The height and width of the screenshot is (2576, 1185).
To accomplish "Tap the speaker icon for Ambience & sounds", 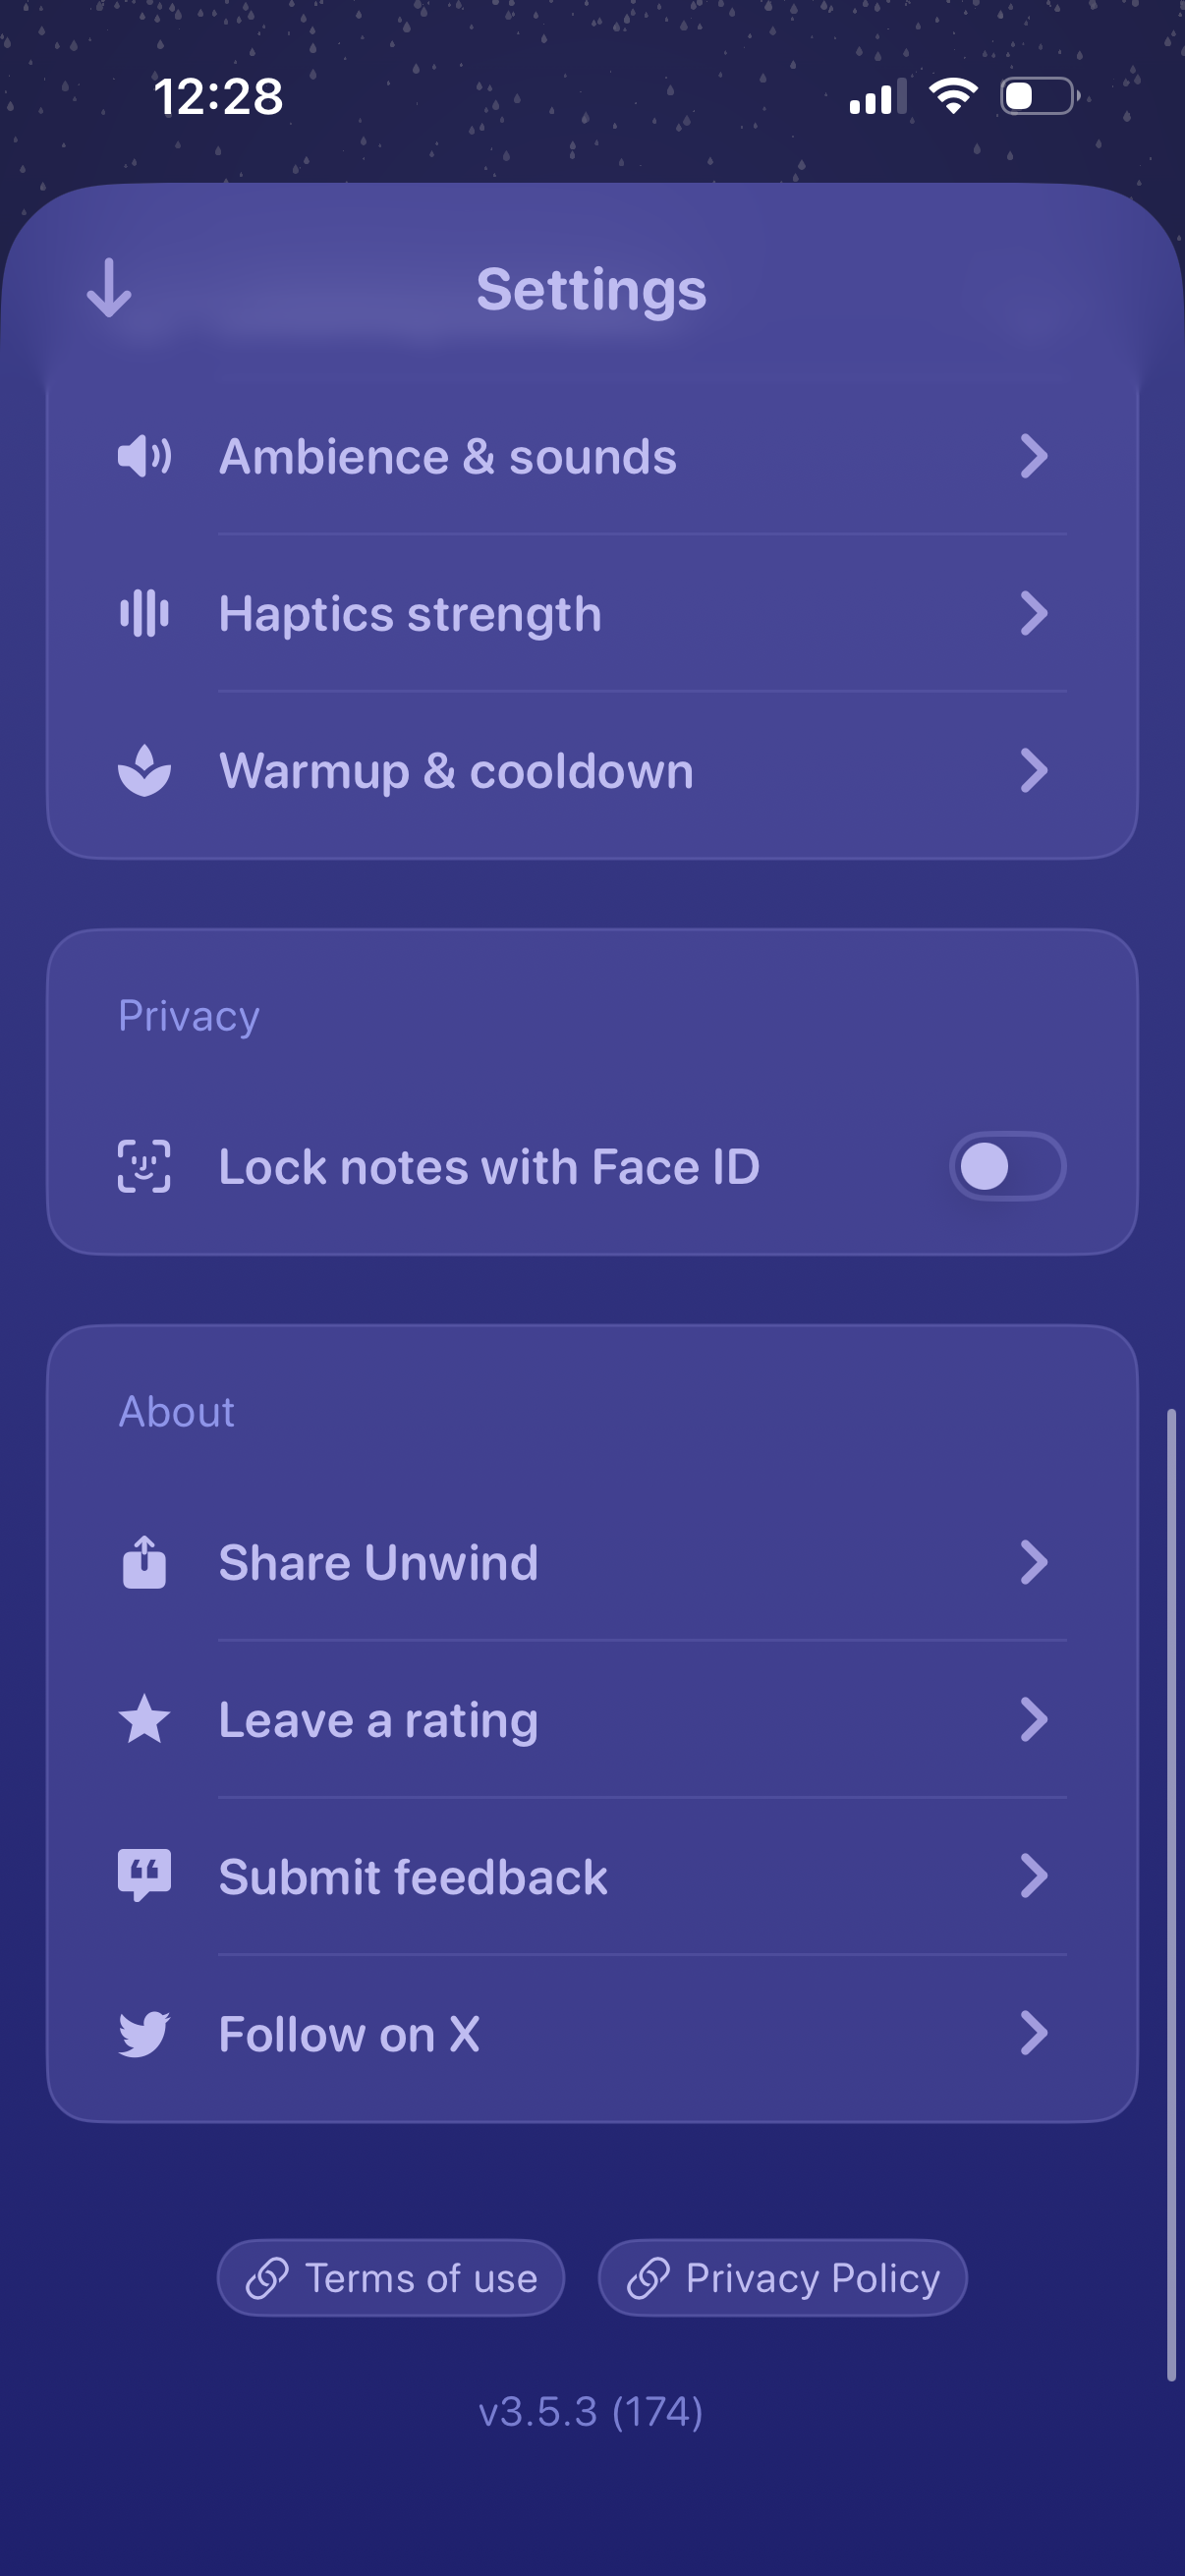I will [x=145, y=456].
